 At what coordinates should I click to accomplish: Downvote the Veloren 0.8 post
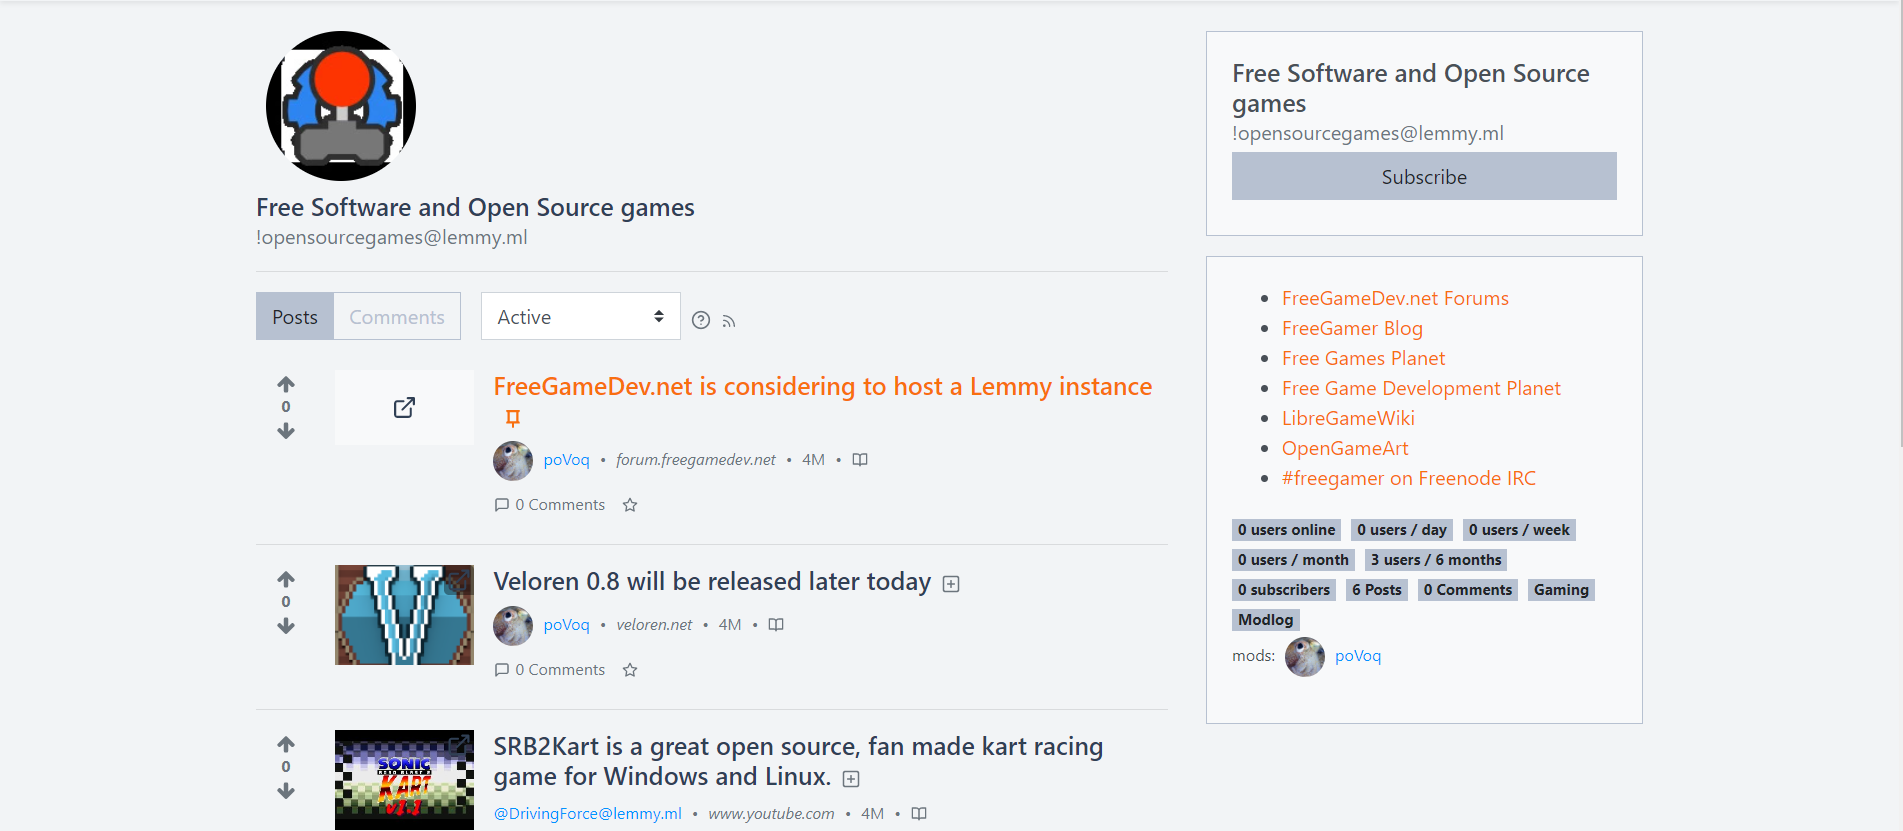click(286, 626)
